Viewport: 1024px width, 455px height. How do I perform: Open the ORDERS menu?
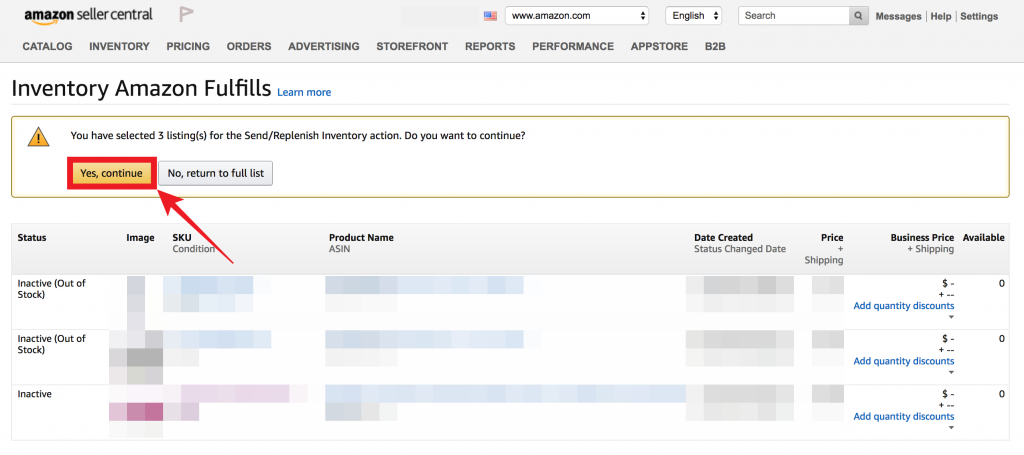pos(249,46)
